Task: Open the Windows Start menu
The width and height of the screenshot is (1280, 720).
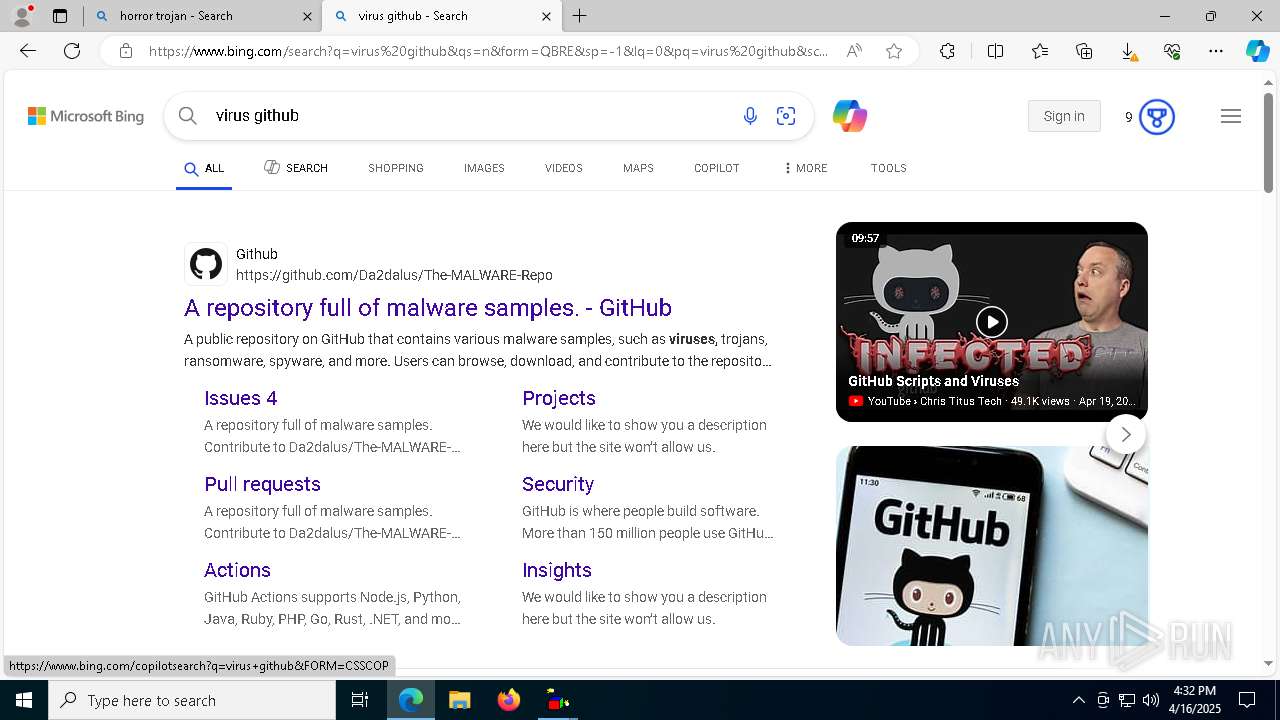Action: [24, 700]
